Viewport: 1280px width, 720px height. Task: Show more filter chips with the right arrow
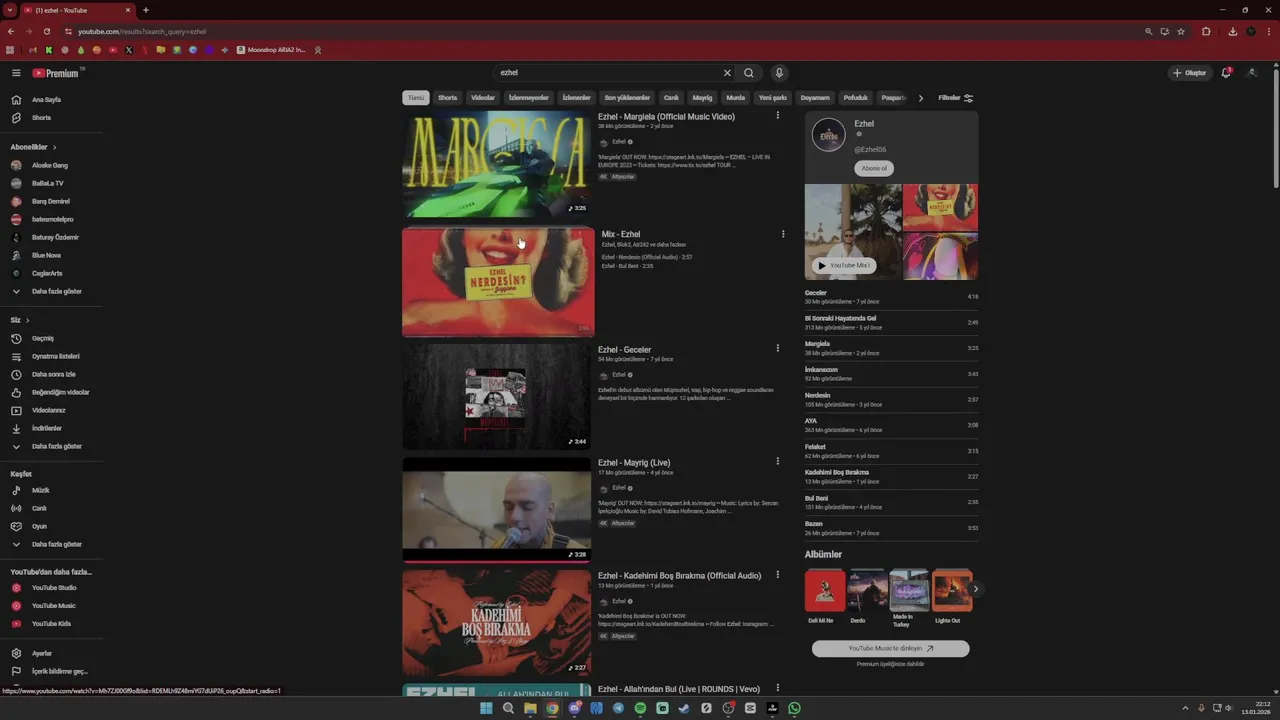tap(921, 98)
